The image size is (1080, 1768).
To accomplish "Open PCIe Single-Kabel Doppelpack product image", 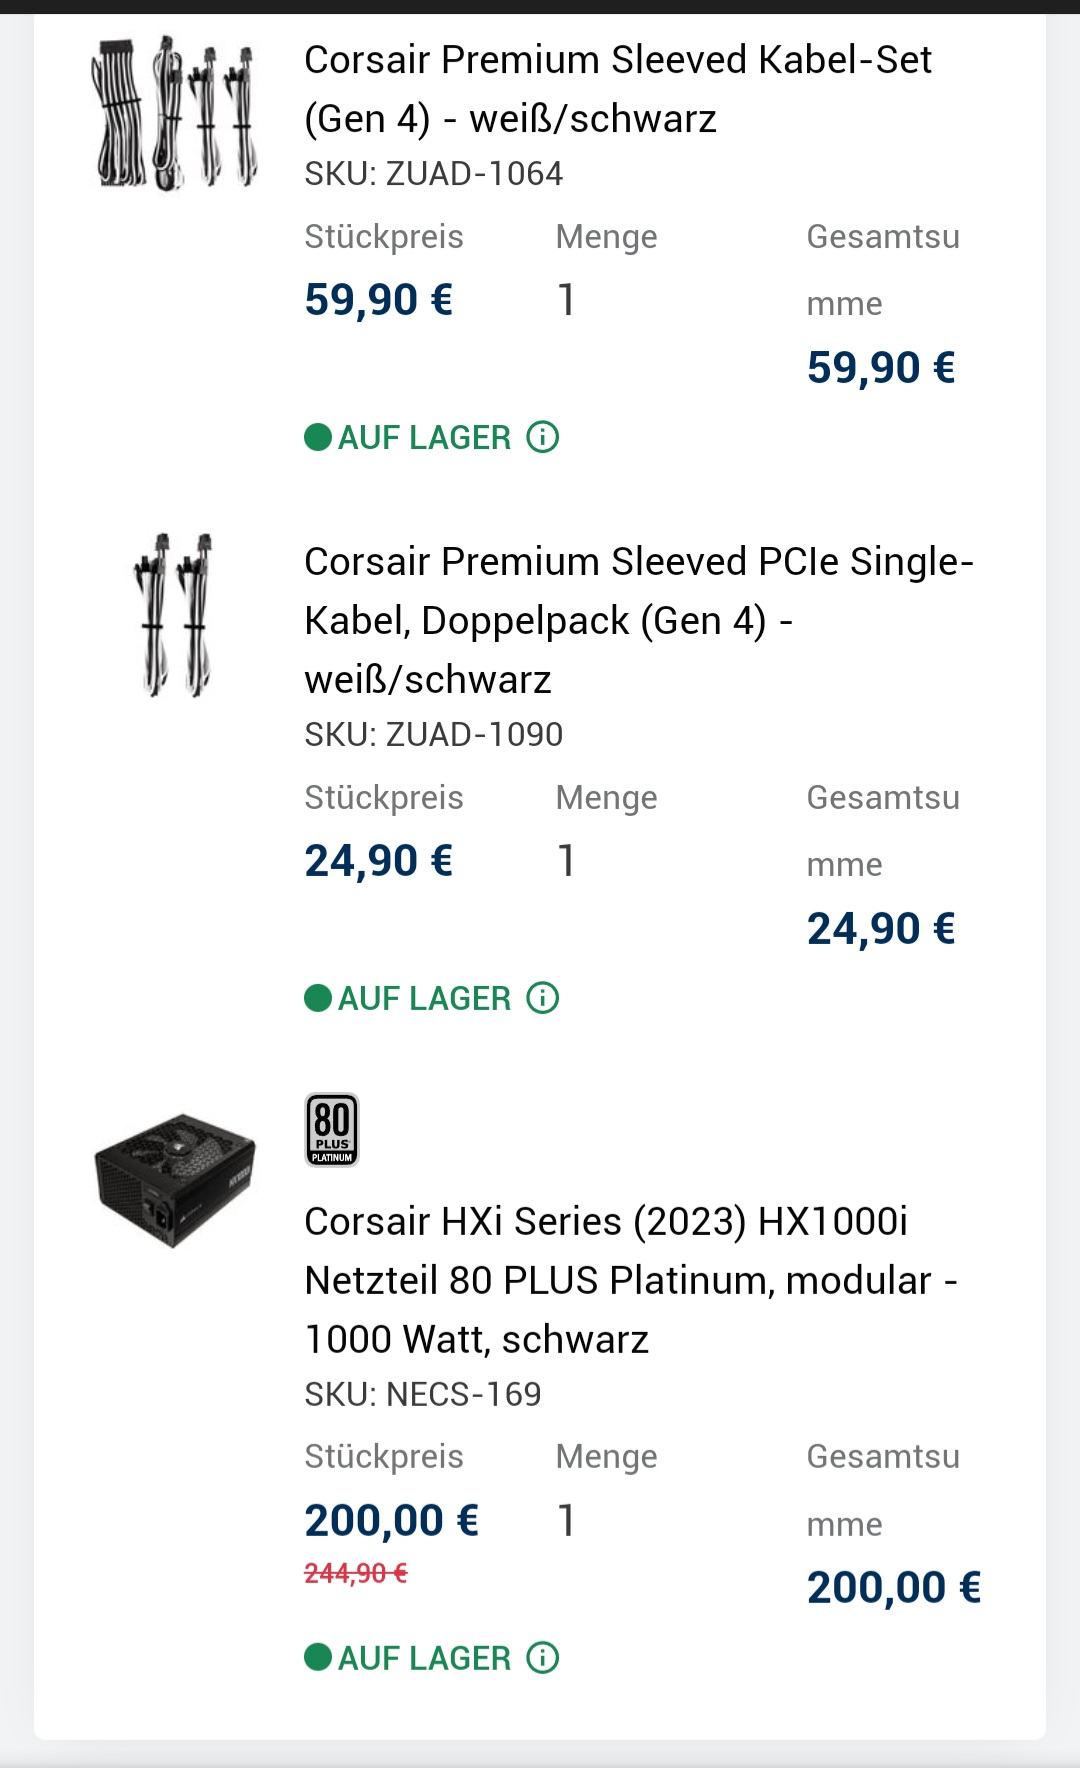I will point(176,614).
